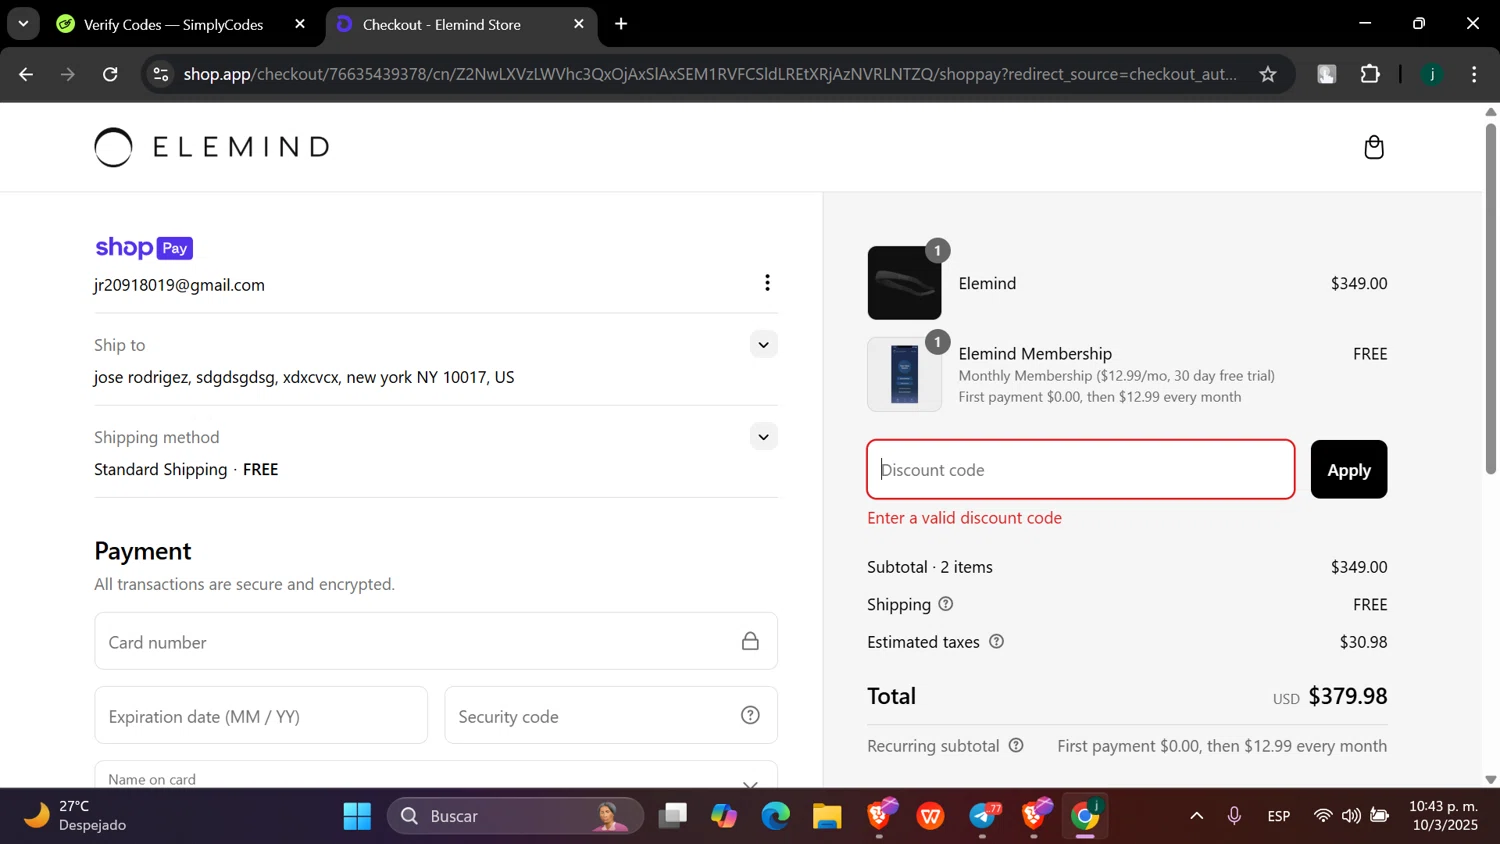Viewport: 1500px width, 844px height.
Task: Expand the Shipping method section
Action: [763, 437]
